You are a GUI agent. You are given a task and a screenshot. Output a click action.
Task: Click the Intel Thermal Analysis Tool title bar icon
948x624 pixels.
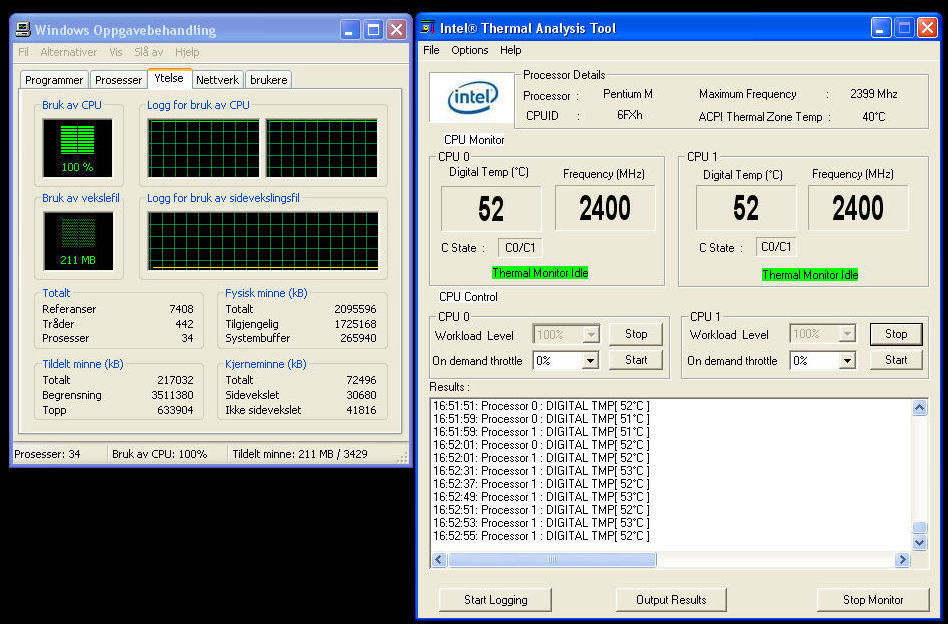(x=427, y=28)
